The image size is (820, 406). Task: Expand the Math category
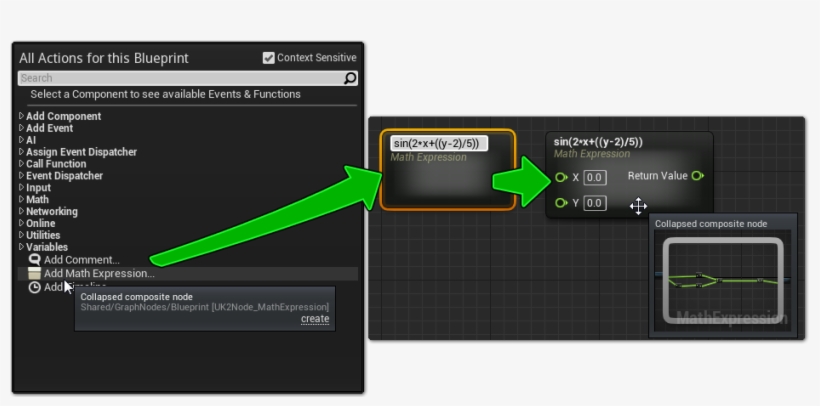click(x=21, y=200)
